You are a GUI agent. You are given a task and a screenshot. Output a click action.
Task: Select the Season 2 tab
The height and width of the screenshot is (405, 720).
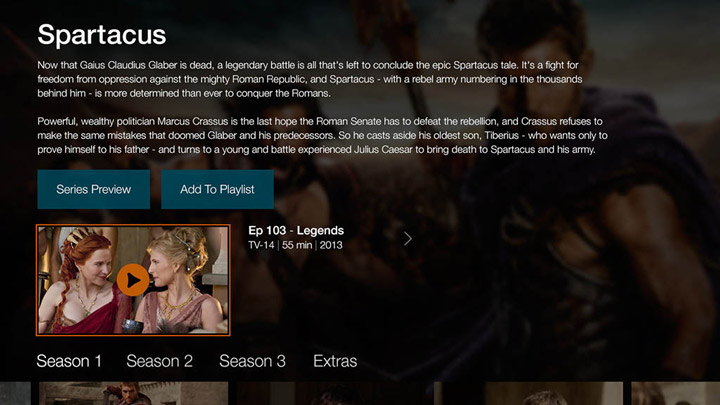[x=159, y=361]
